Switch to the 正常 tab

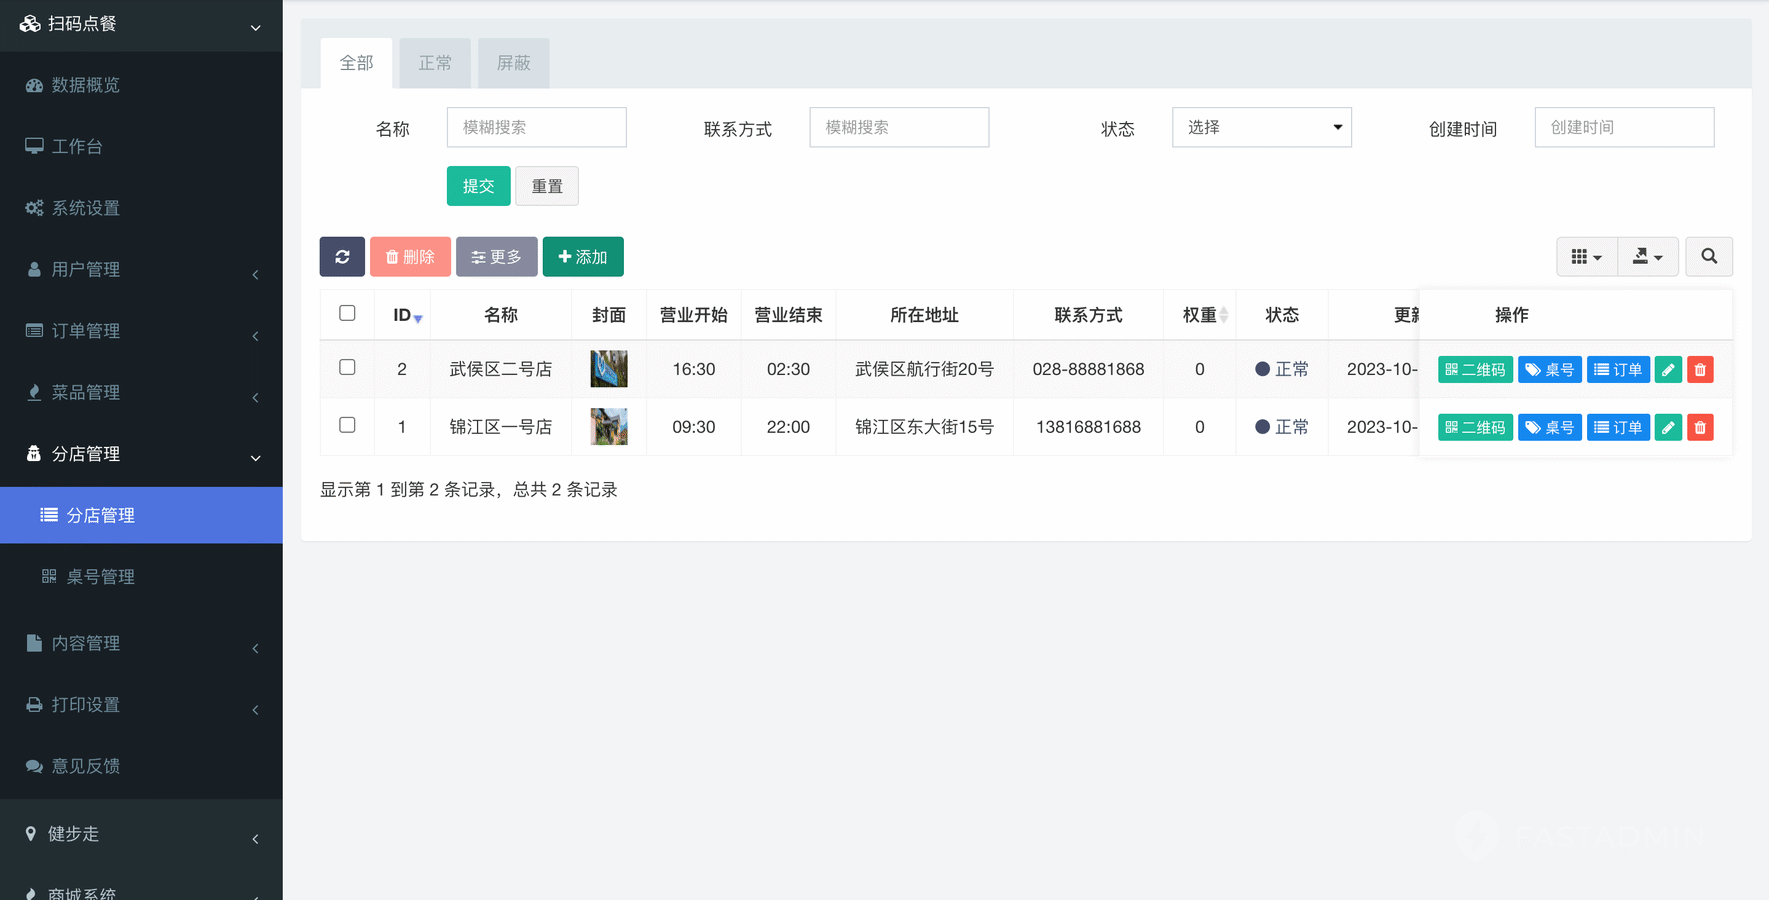pyautogui.click(x=435, y=63)
